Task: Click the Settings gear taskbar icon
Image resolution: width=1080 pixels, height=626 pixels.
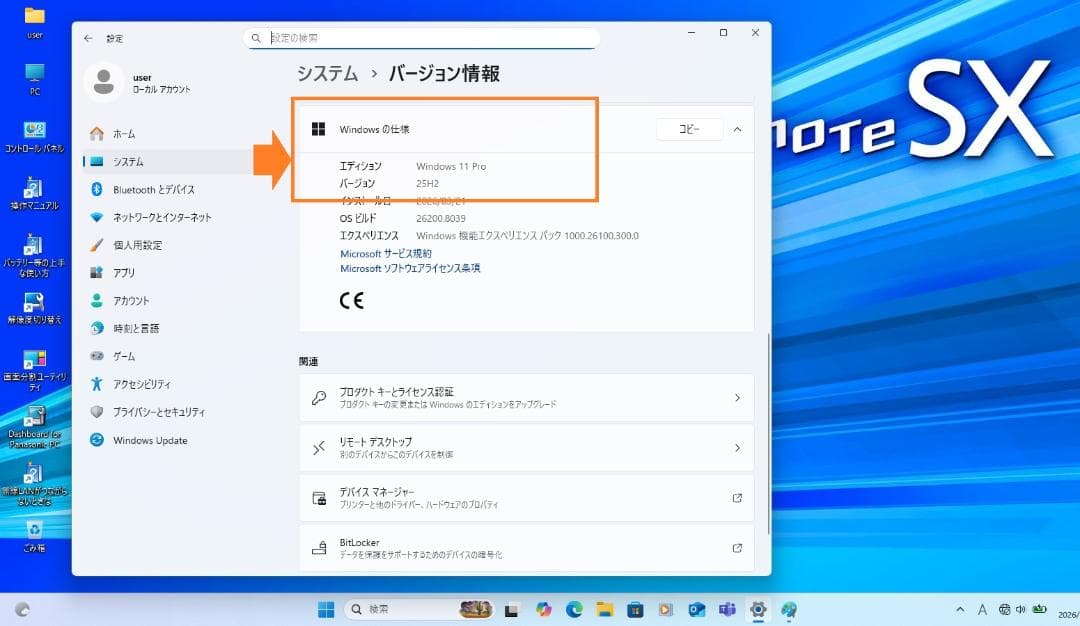Action: coord(758,609)
